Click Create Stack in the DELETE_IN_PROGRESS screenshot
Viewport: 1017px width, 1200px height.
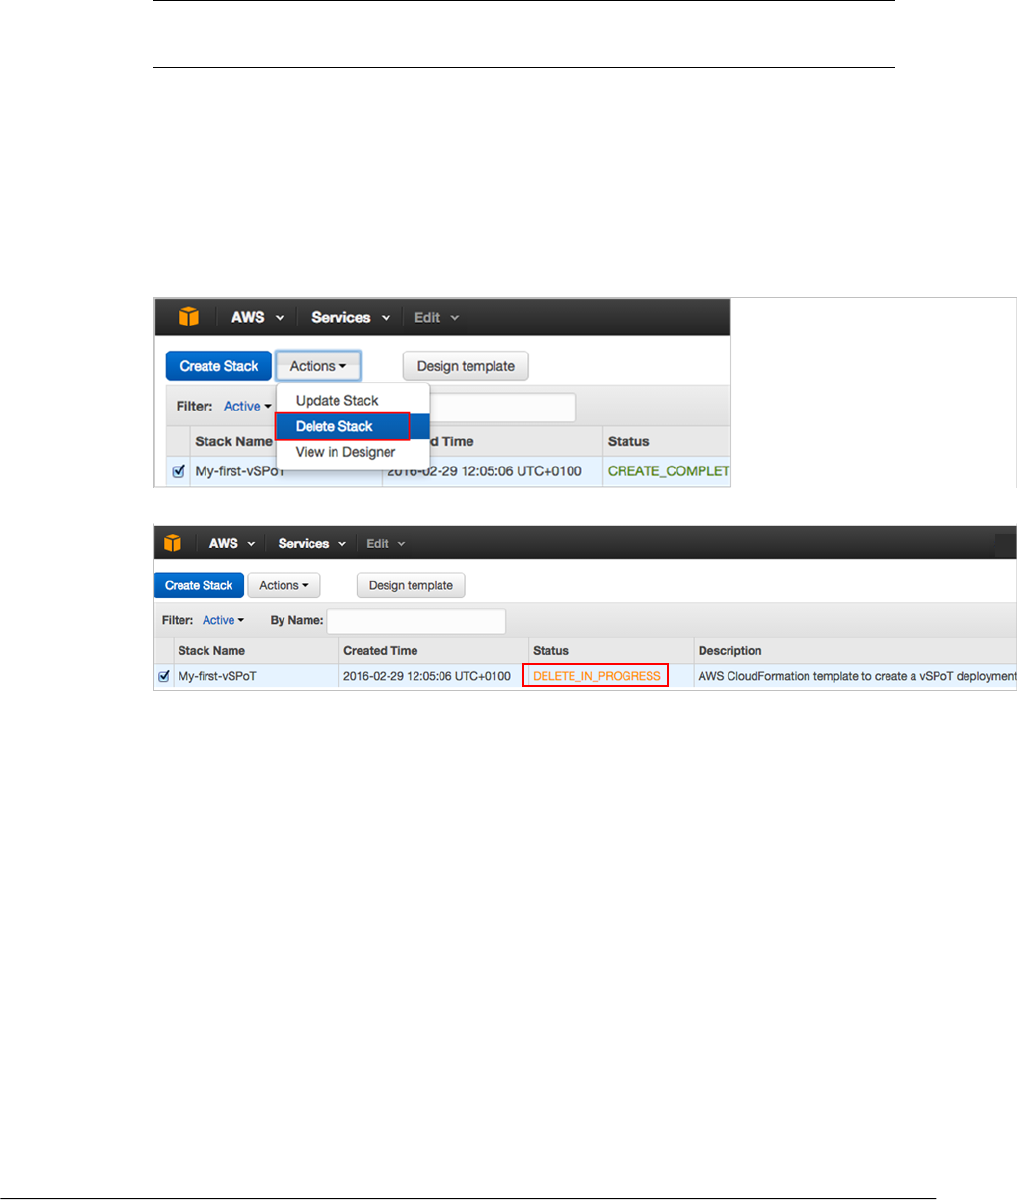pyautogui.click(x=198, y=585)
